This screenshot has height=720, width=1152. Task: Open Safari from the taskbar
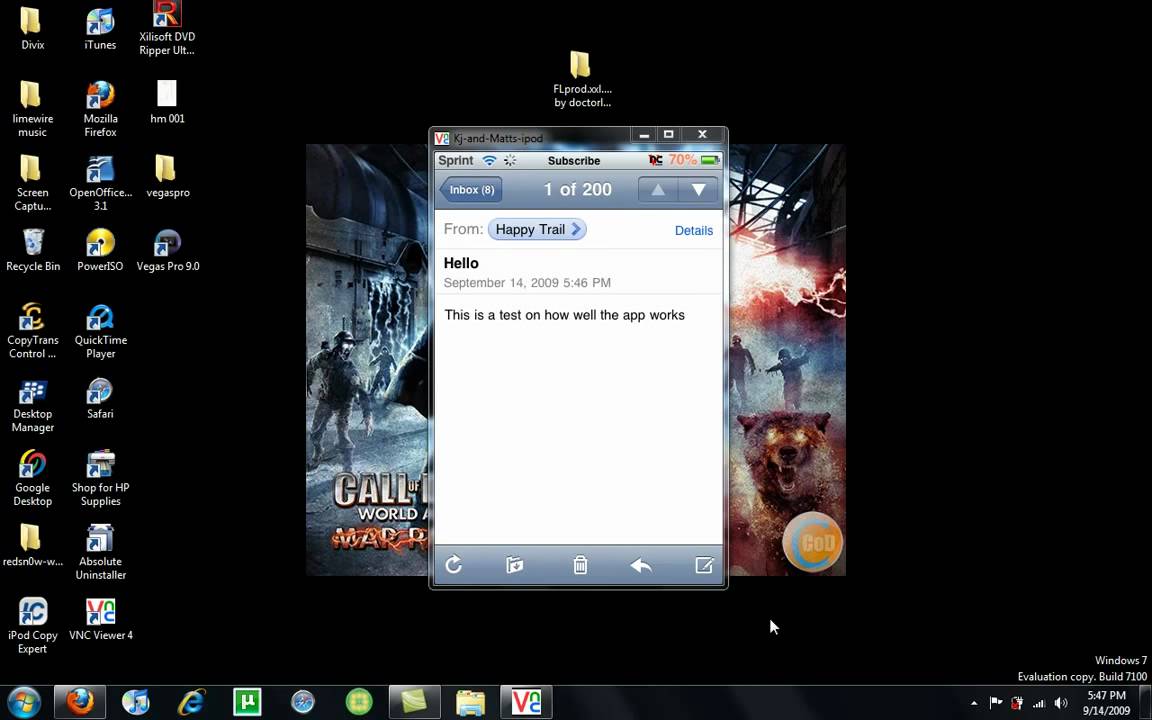tap(303, 702)
